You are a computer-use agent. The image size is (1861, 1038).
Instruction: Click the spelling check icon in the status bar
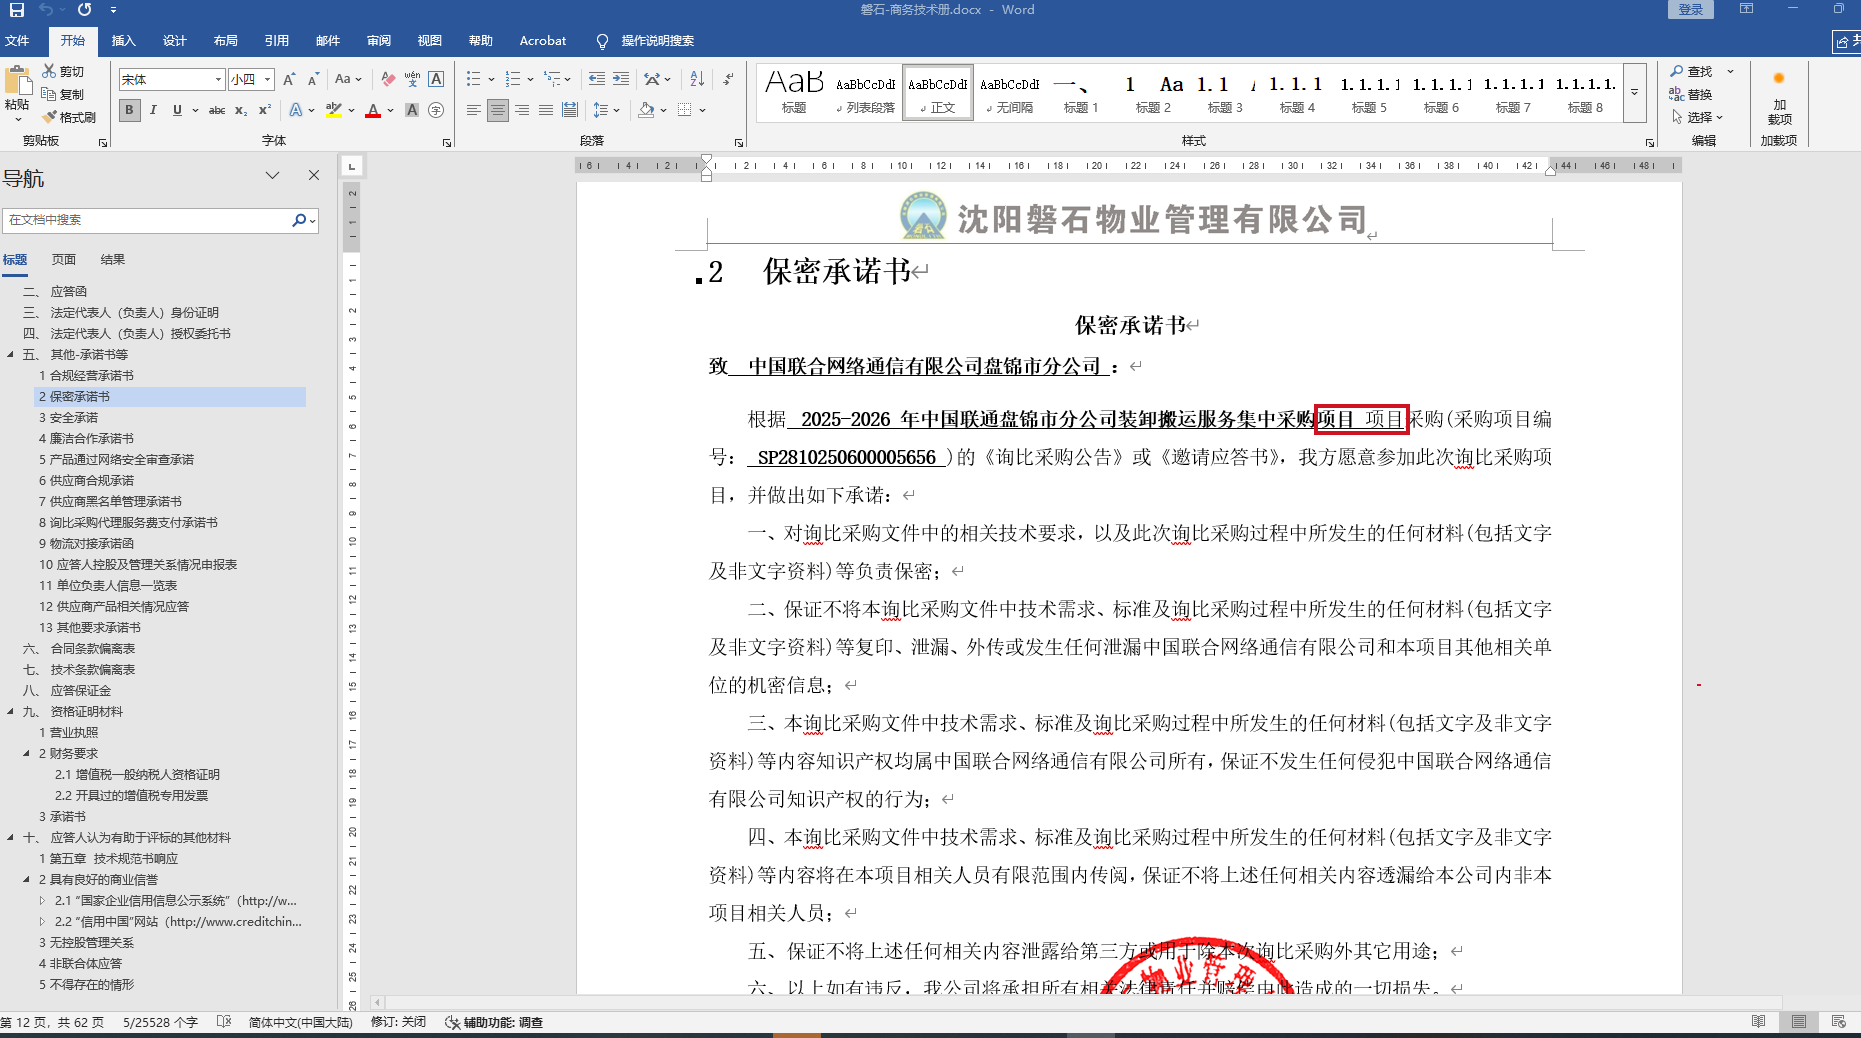point(224,1022)
